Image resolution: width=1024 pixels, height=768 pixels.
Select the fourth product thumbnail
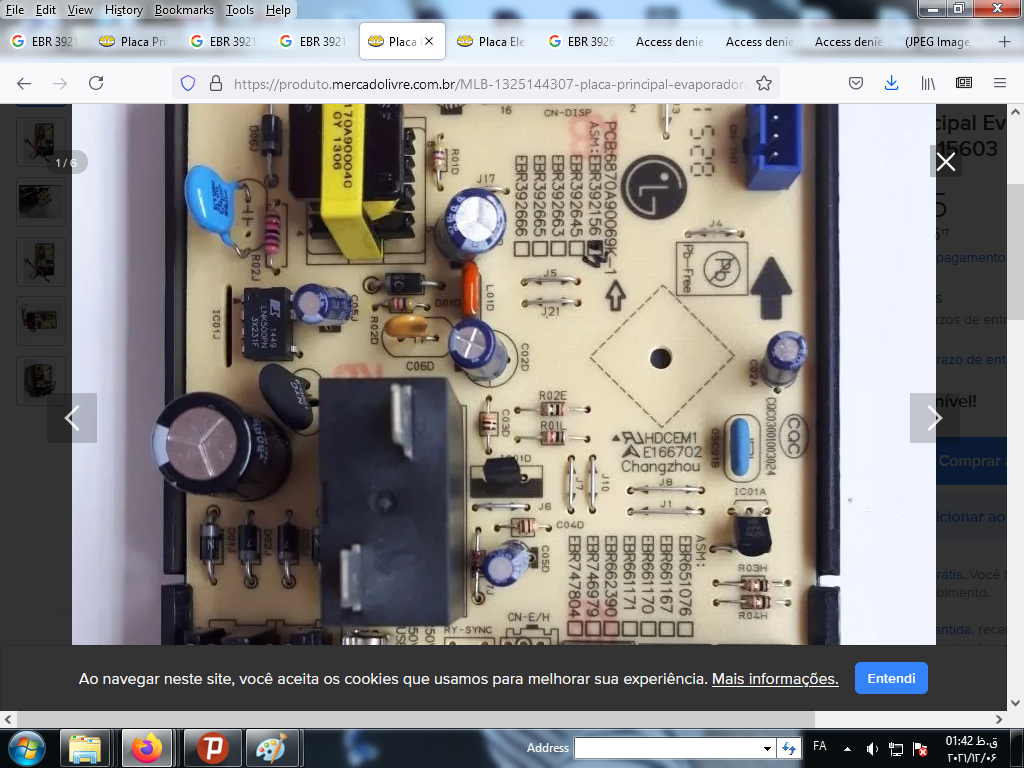(41, 321)
